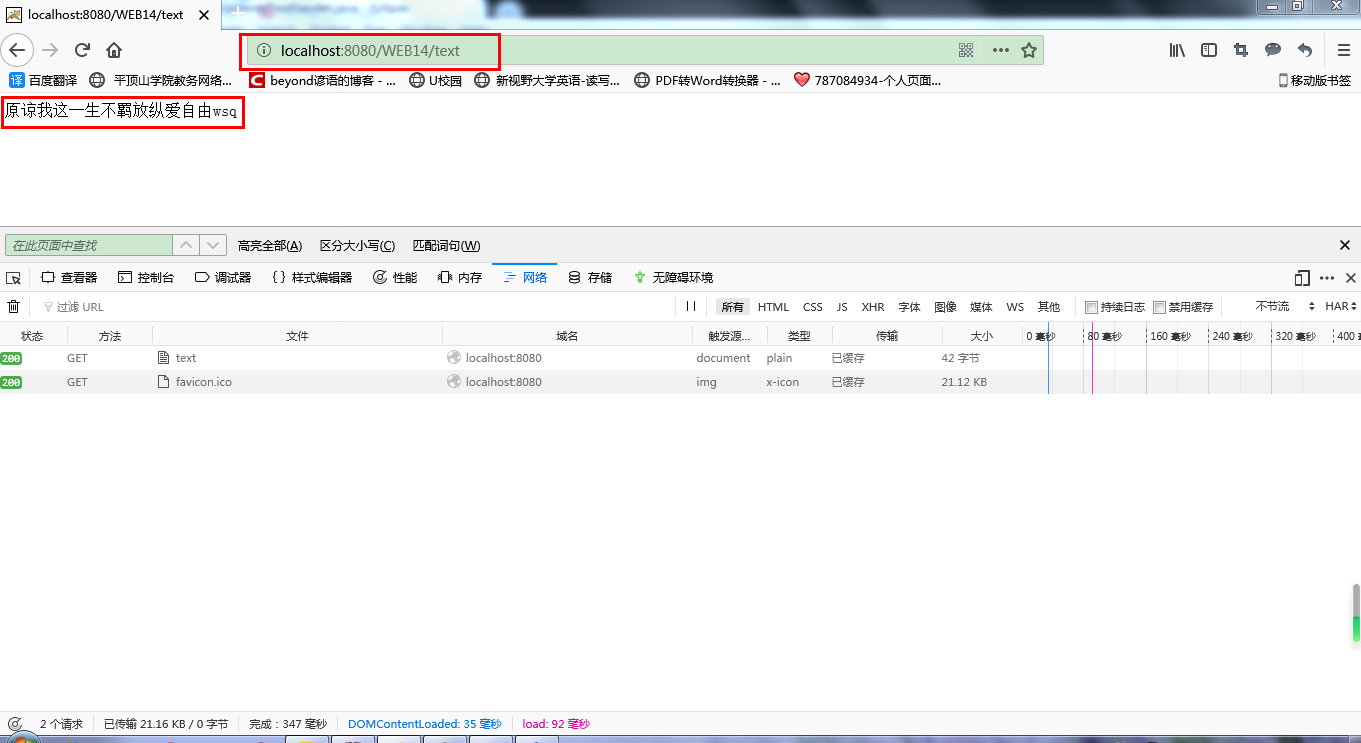1361x743 pixels.
Task: Switch to the 无障碍环境 tab
Action: pyautogui.click(x=673, y=278)
